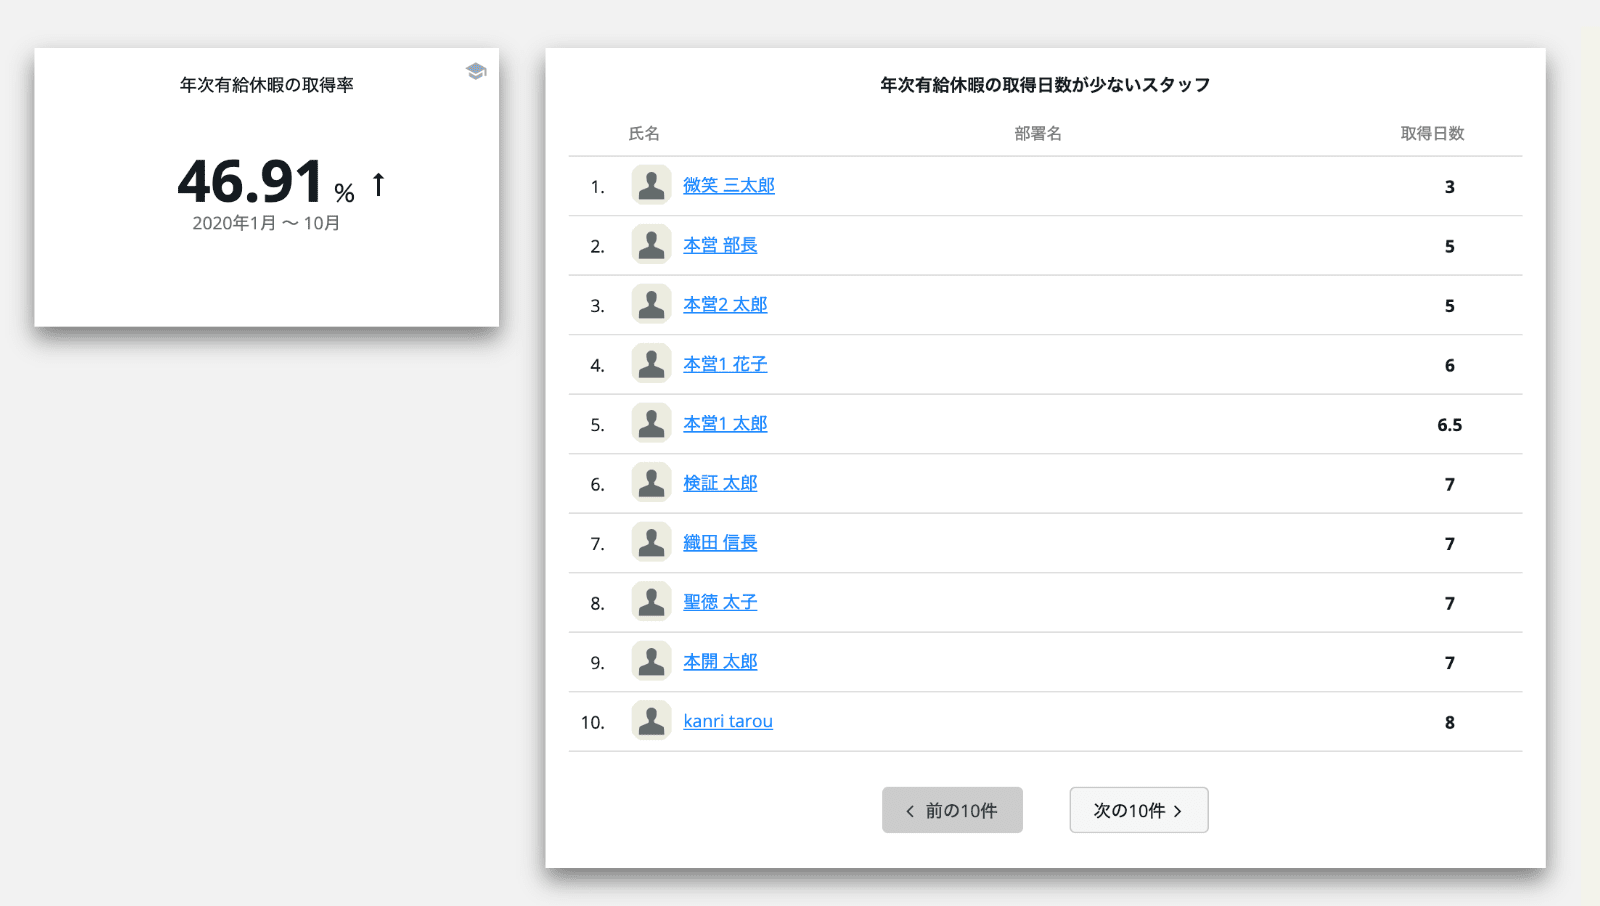Click avatar icon for 聖徳 太子
The width and height of the screenshot is (1600, 906).
pos(651,602)
